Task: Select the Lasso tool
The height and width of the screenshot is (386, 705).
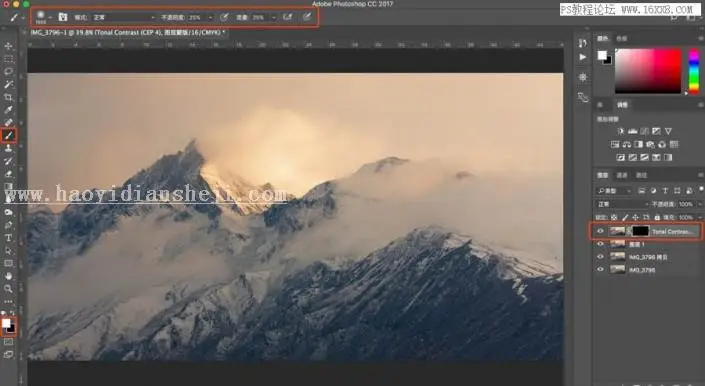Action: pos(9,71)
